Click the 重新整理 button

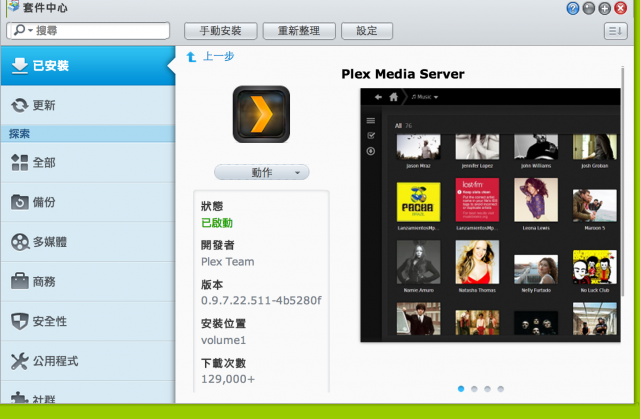click(x=299, y=31)
